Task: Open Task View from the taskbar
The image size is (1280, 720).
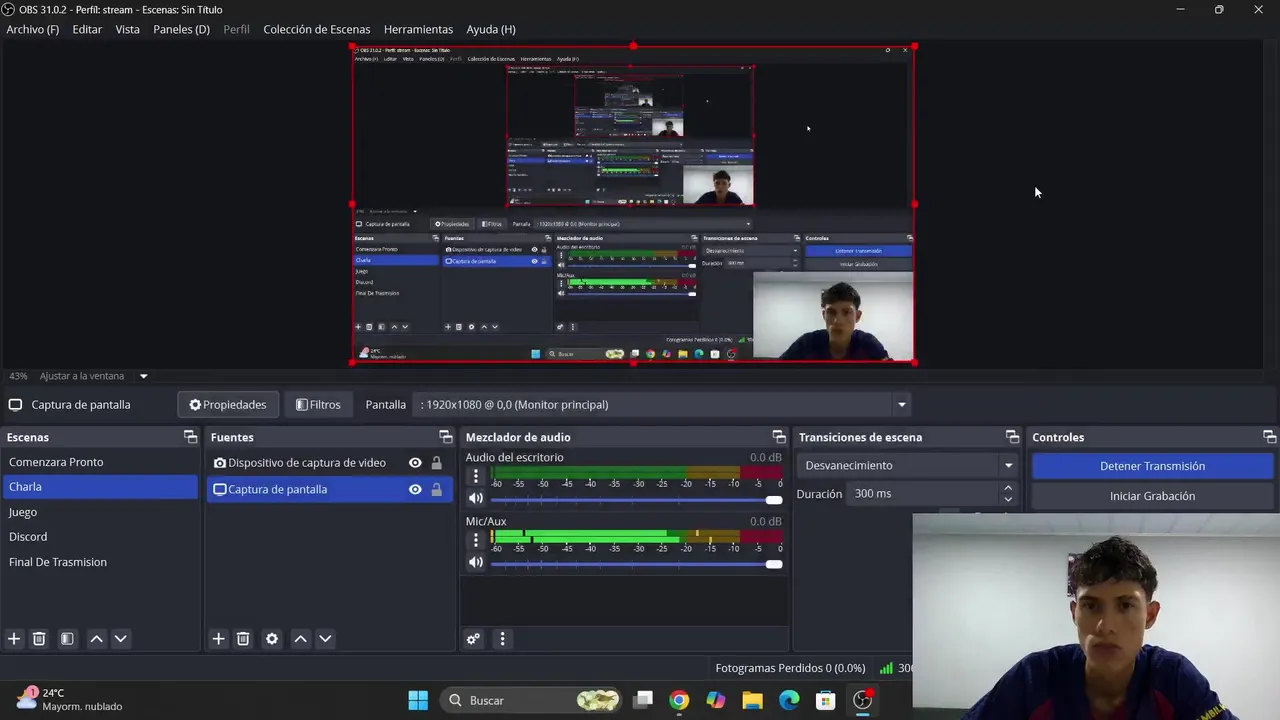Action: [643, 700]
